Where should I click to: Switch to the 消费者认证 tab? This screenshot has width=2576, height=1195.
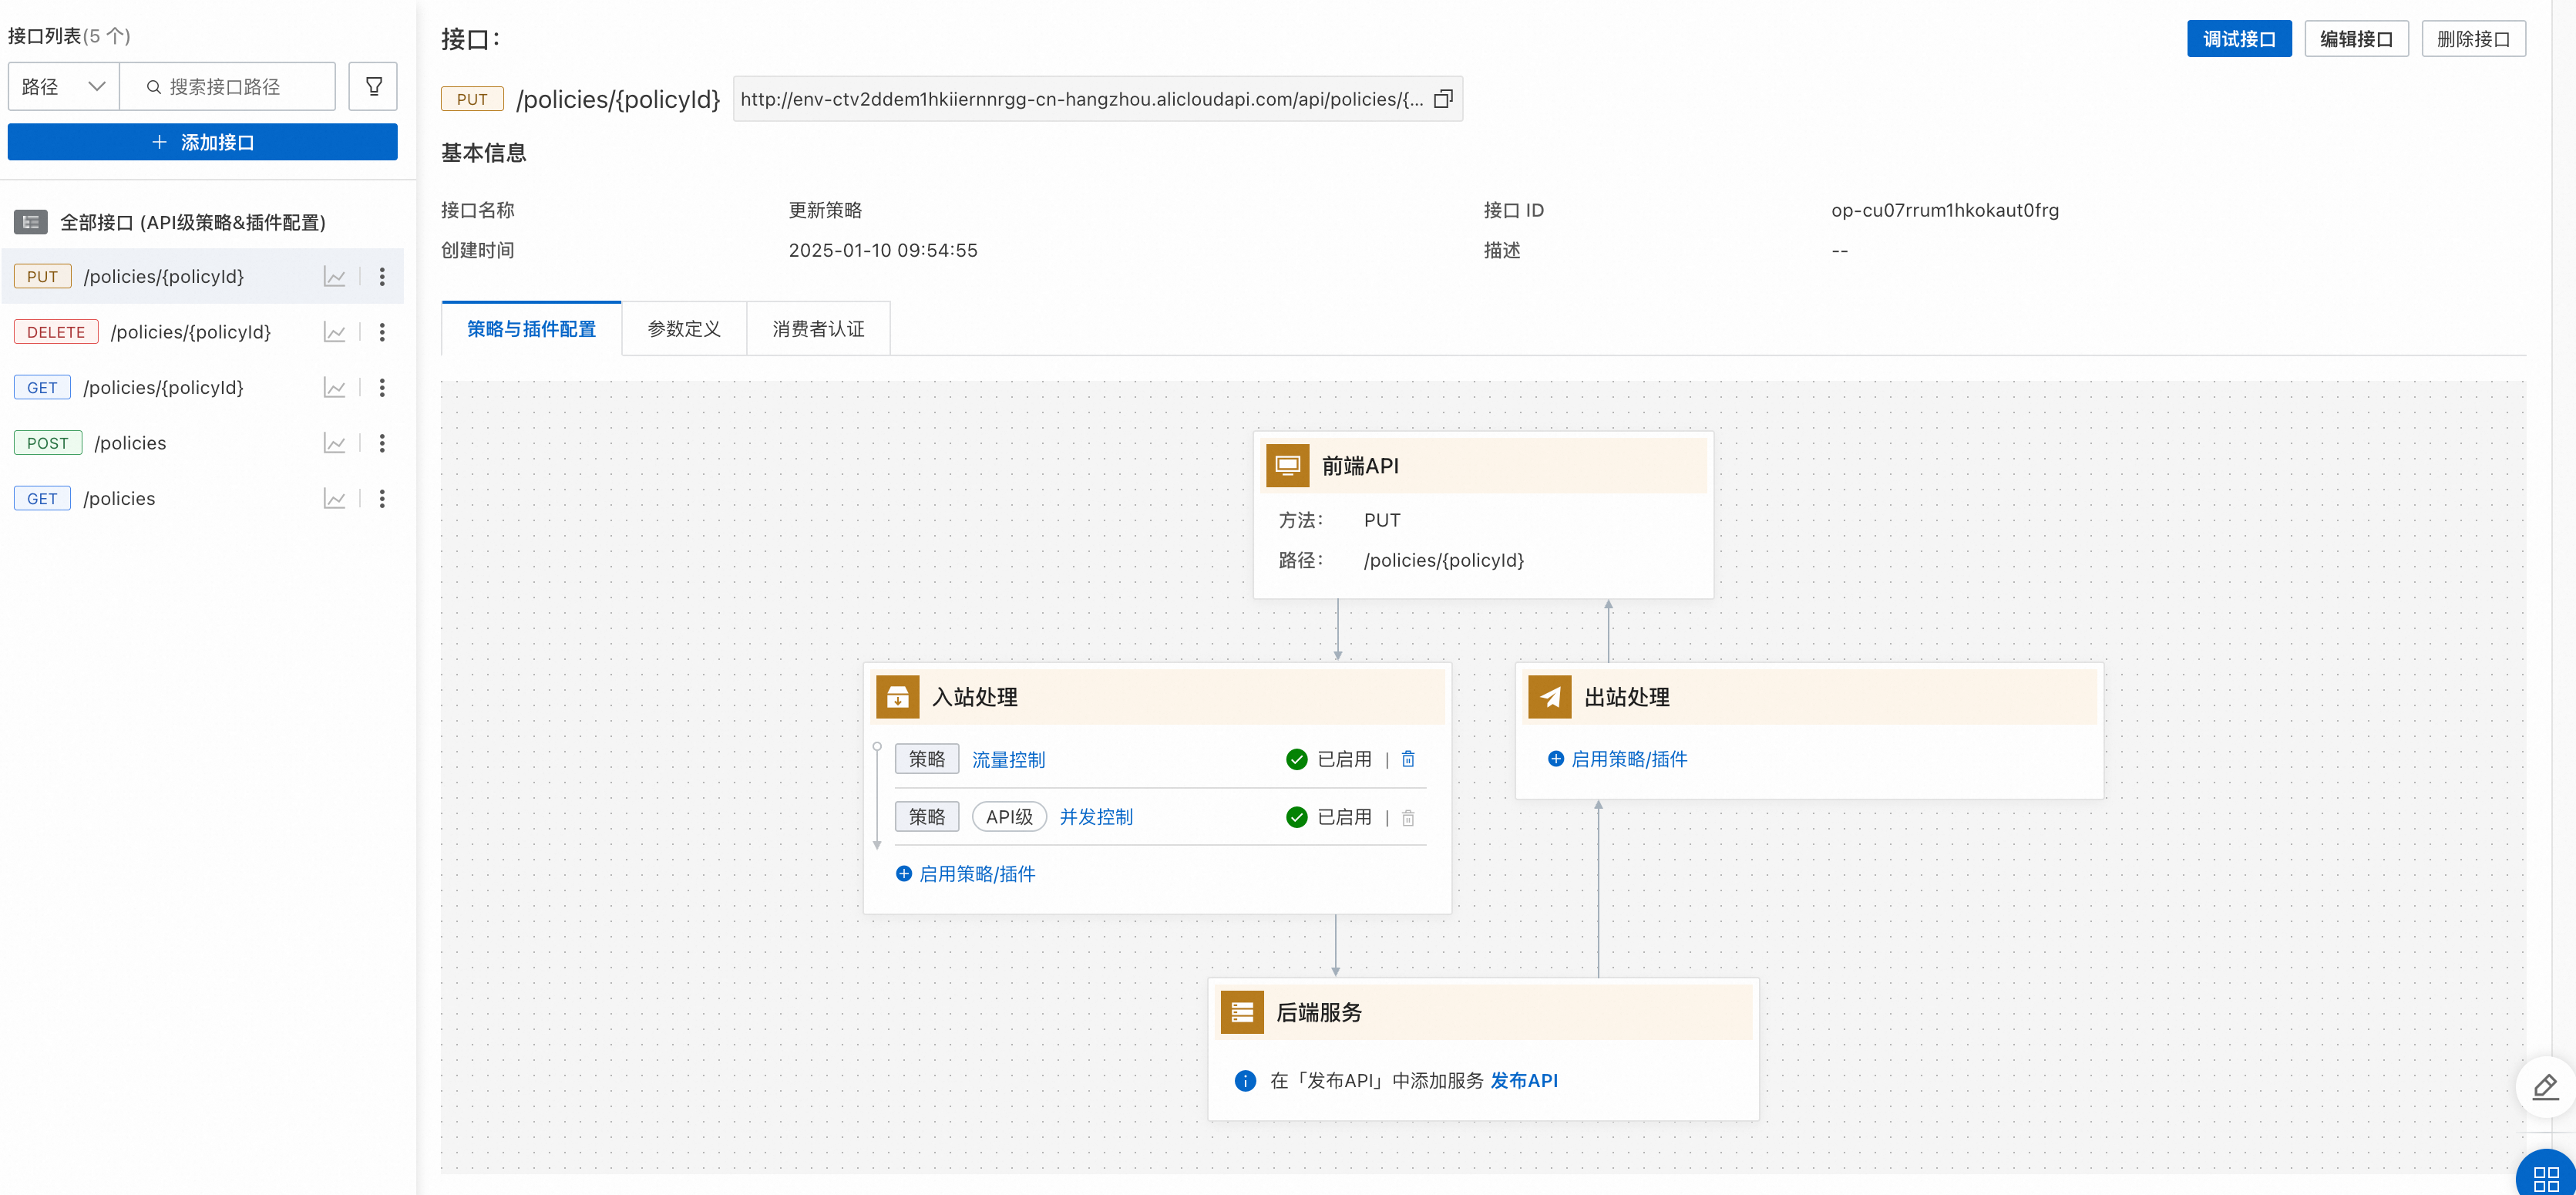817,329
